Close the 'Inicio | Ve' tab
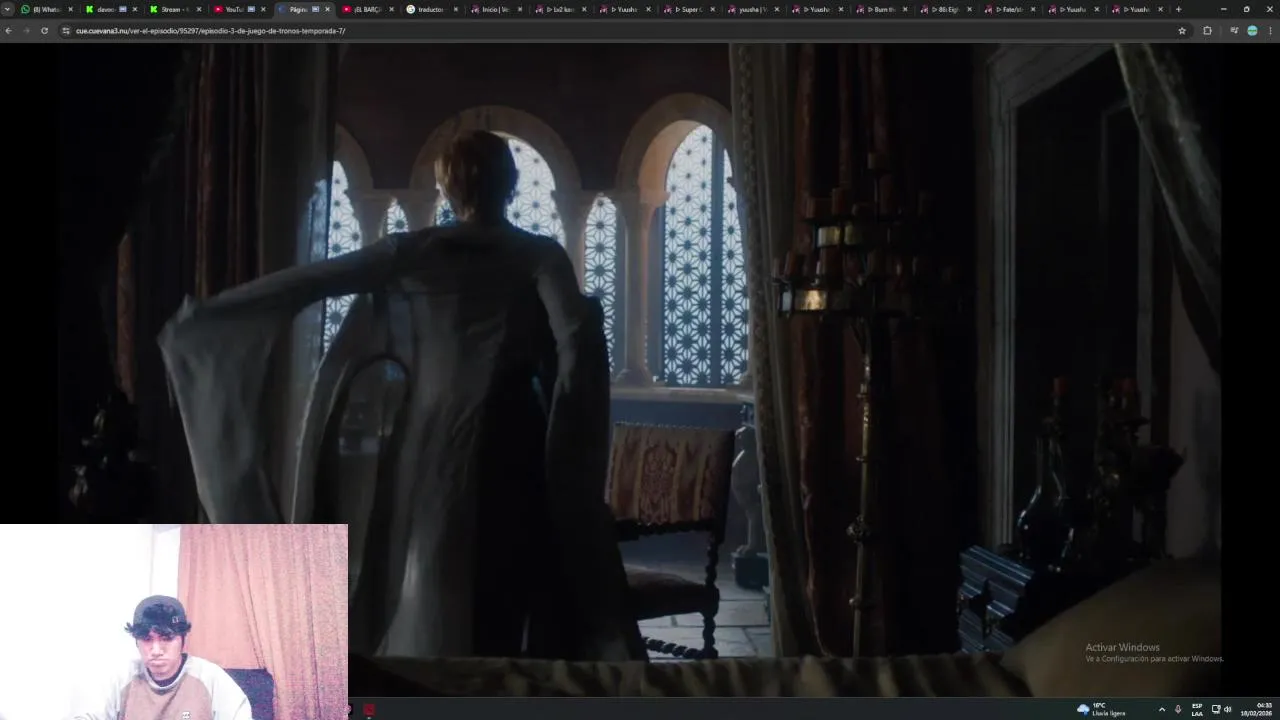 click(x=520, y=9)
